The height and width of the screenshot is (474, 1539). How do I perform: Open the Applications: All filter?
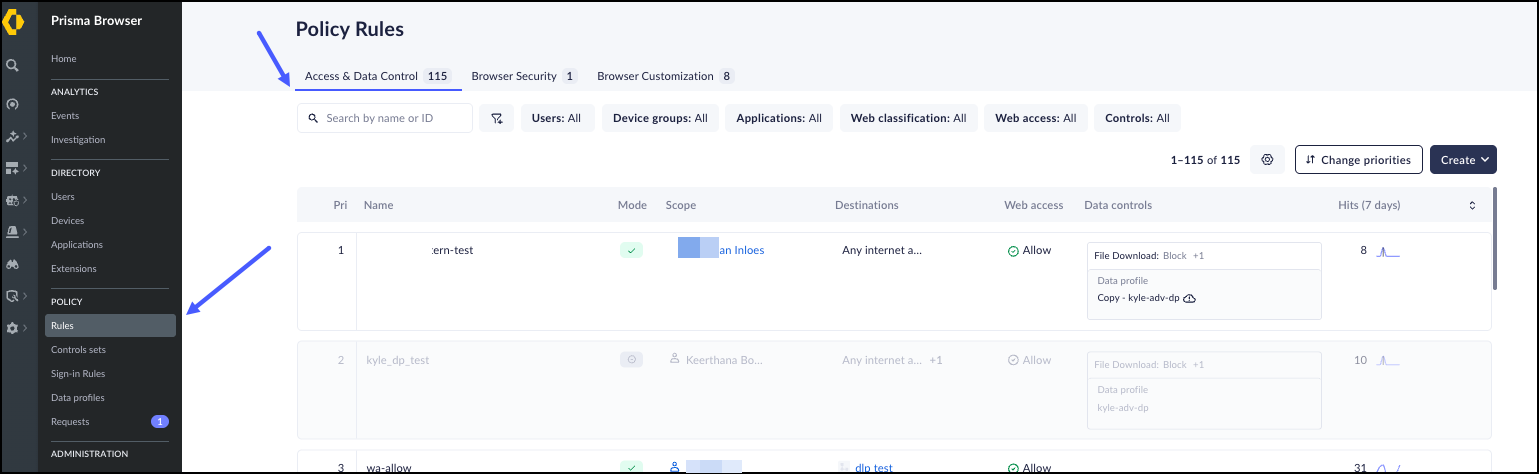pos(779,118)
